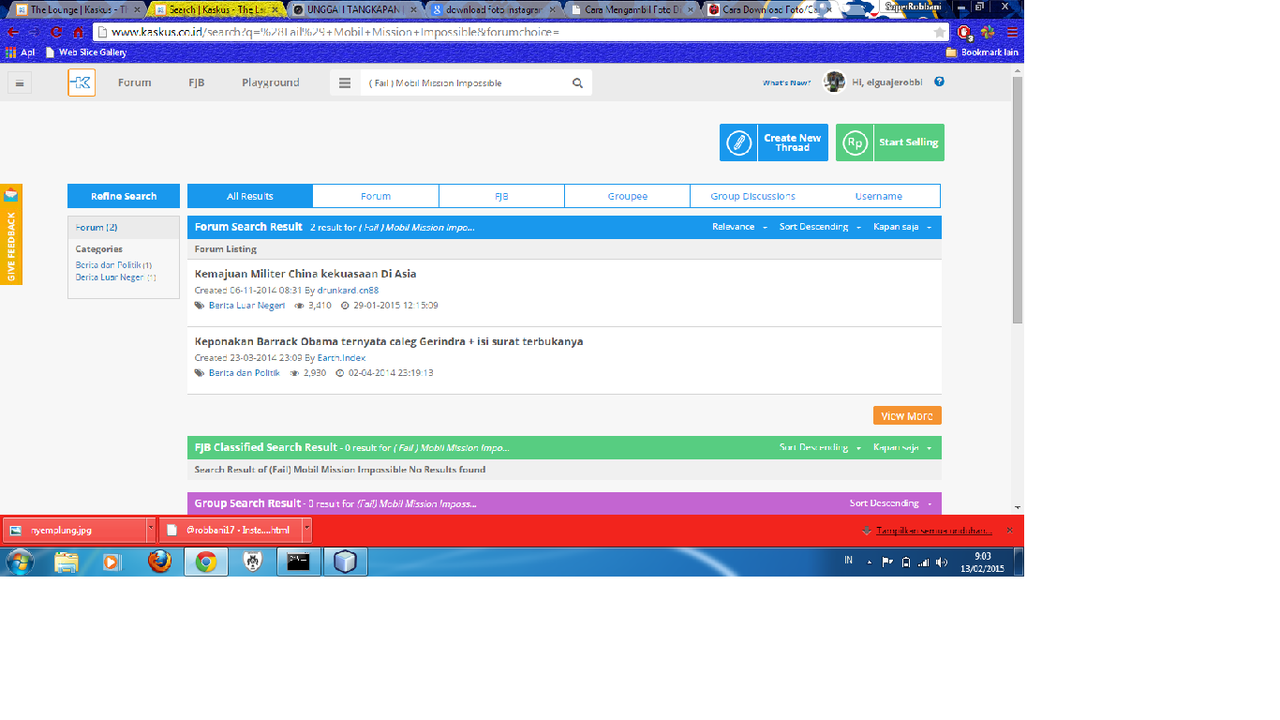Select the FJB results tab

coord(502,196)
